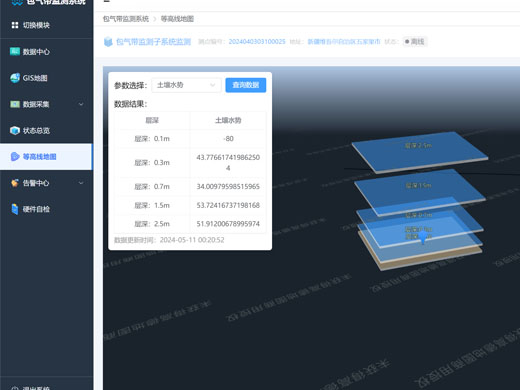The width and height of the screenshot is (520, 390).
Task: Select the 等高线地图 sidebar menu item
Action: coord(46,157)
